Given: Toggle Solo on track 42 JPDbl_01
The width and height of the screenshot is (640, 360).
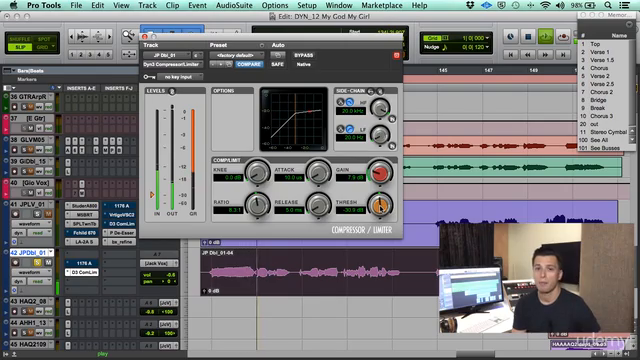Looking at the screenshot, I should click(37, 262).
